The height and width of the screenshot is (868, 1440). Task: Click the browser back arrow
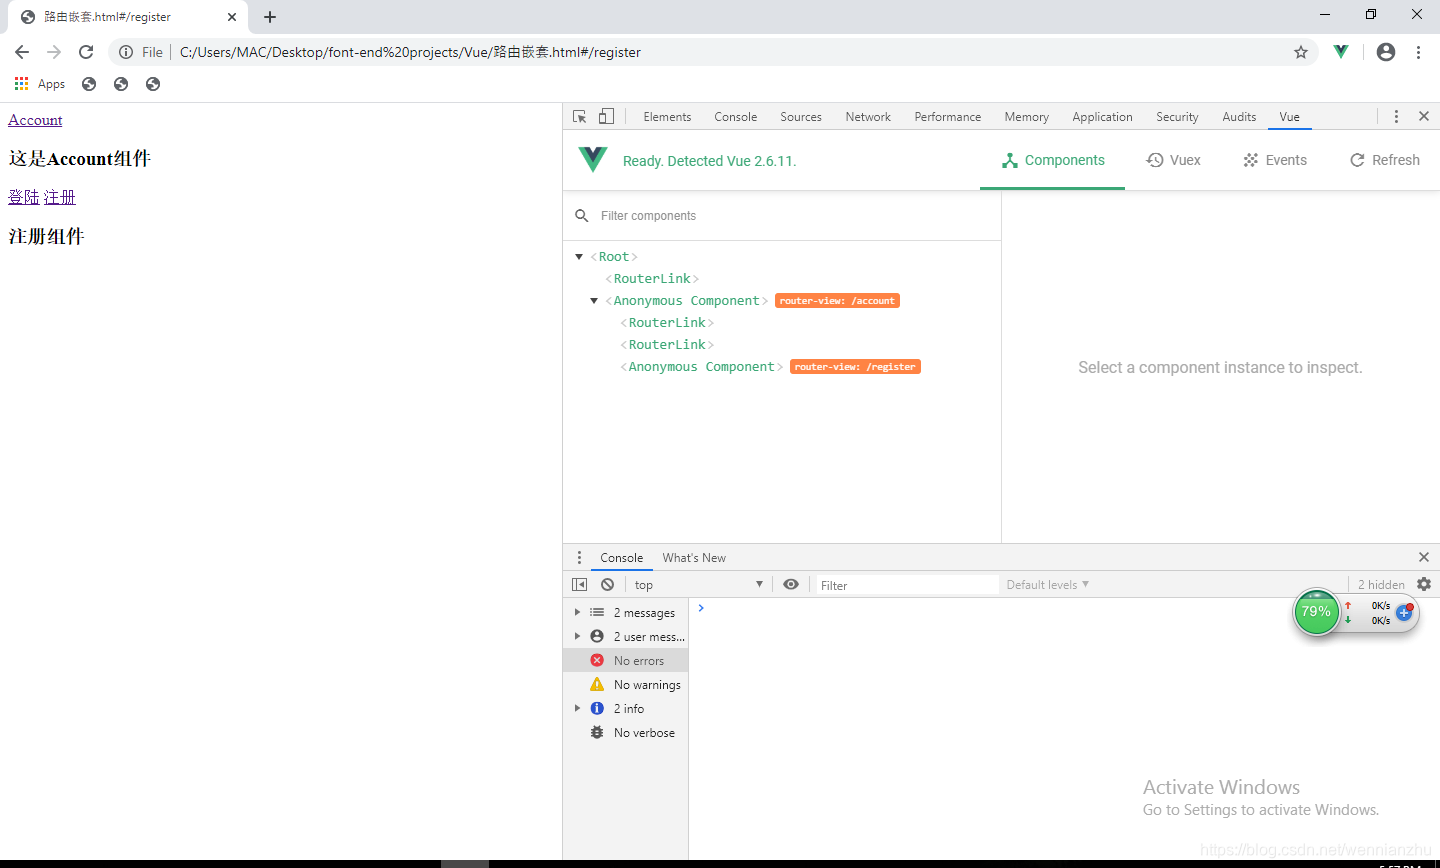[x=22, y=52]
